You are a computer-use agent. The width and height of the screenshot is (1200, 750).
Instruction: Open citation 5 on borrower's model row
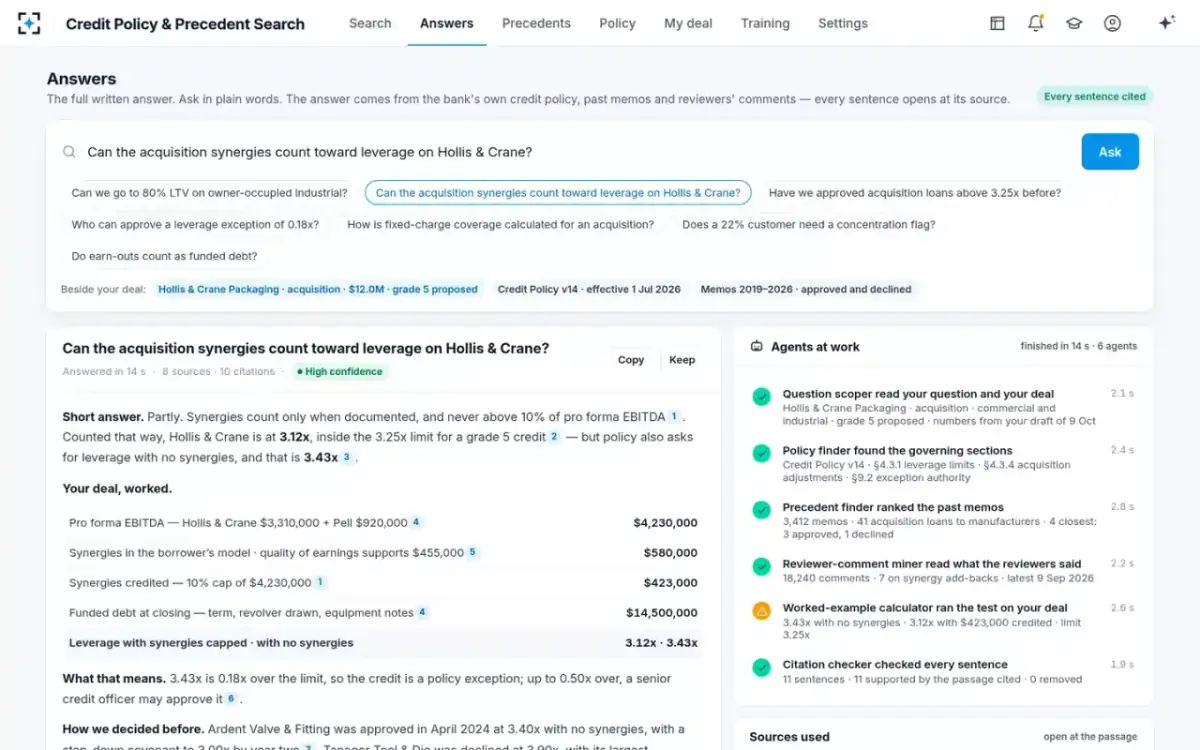pyautogui.click(x=473, y=552)
